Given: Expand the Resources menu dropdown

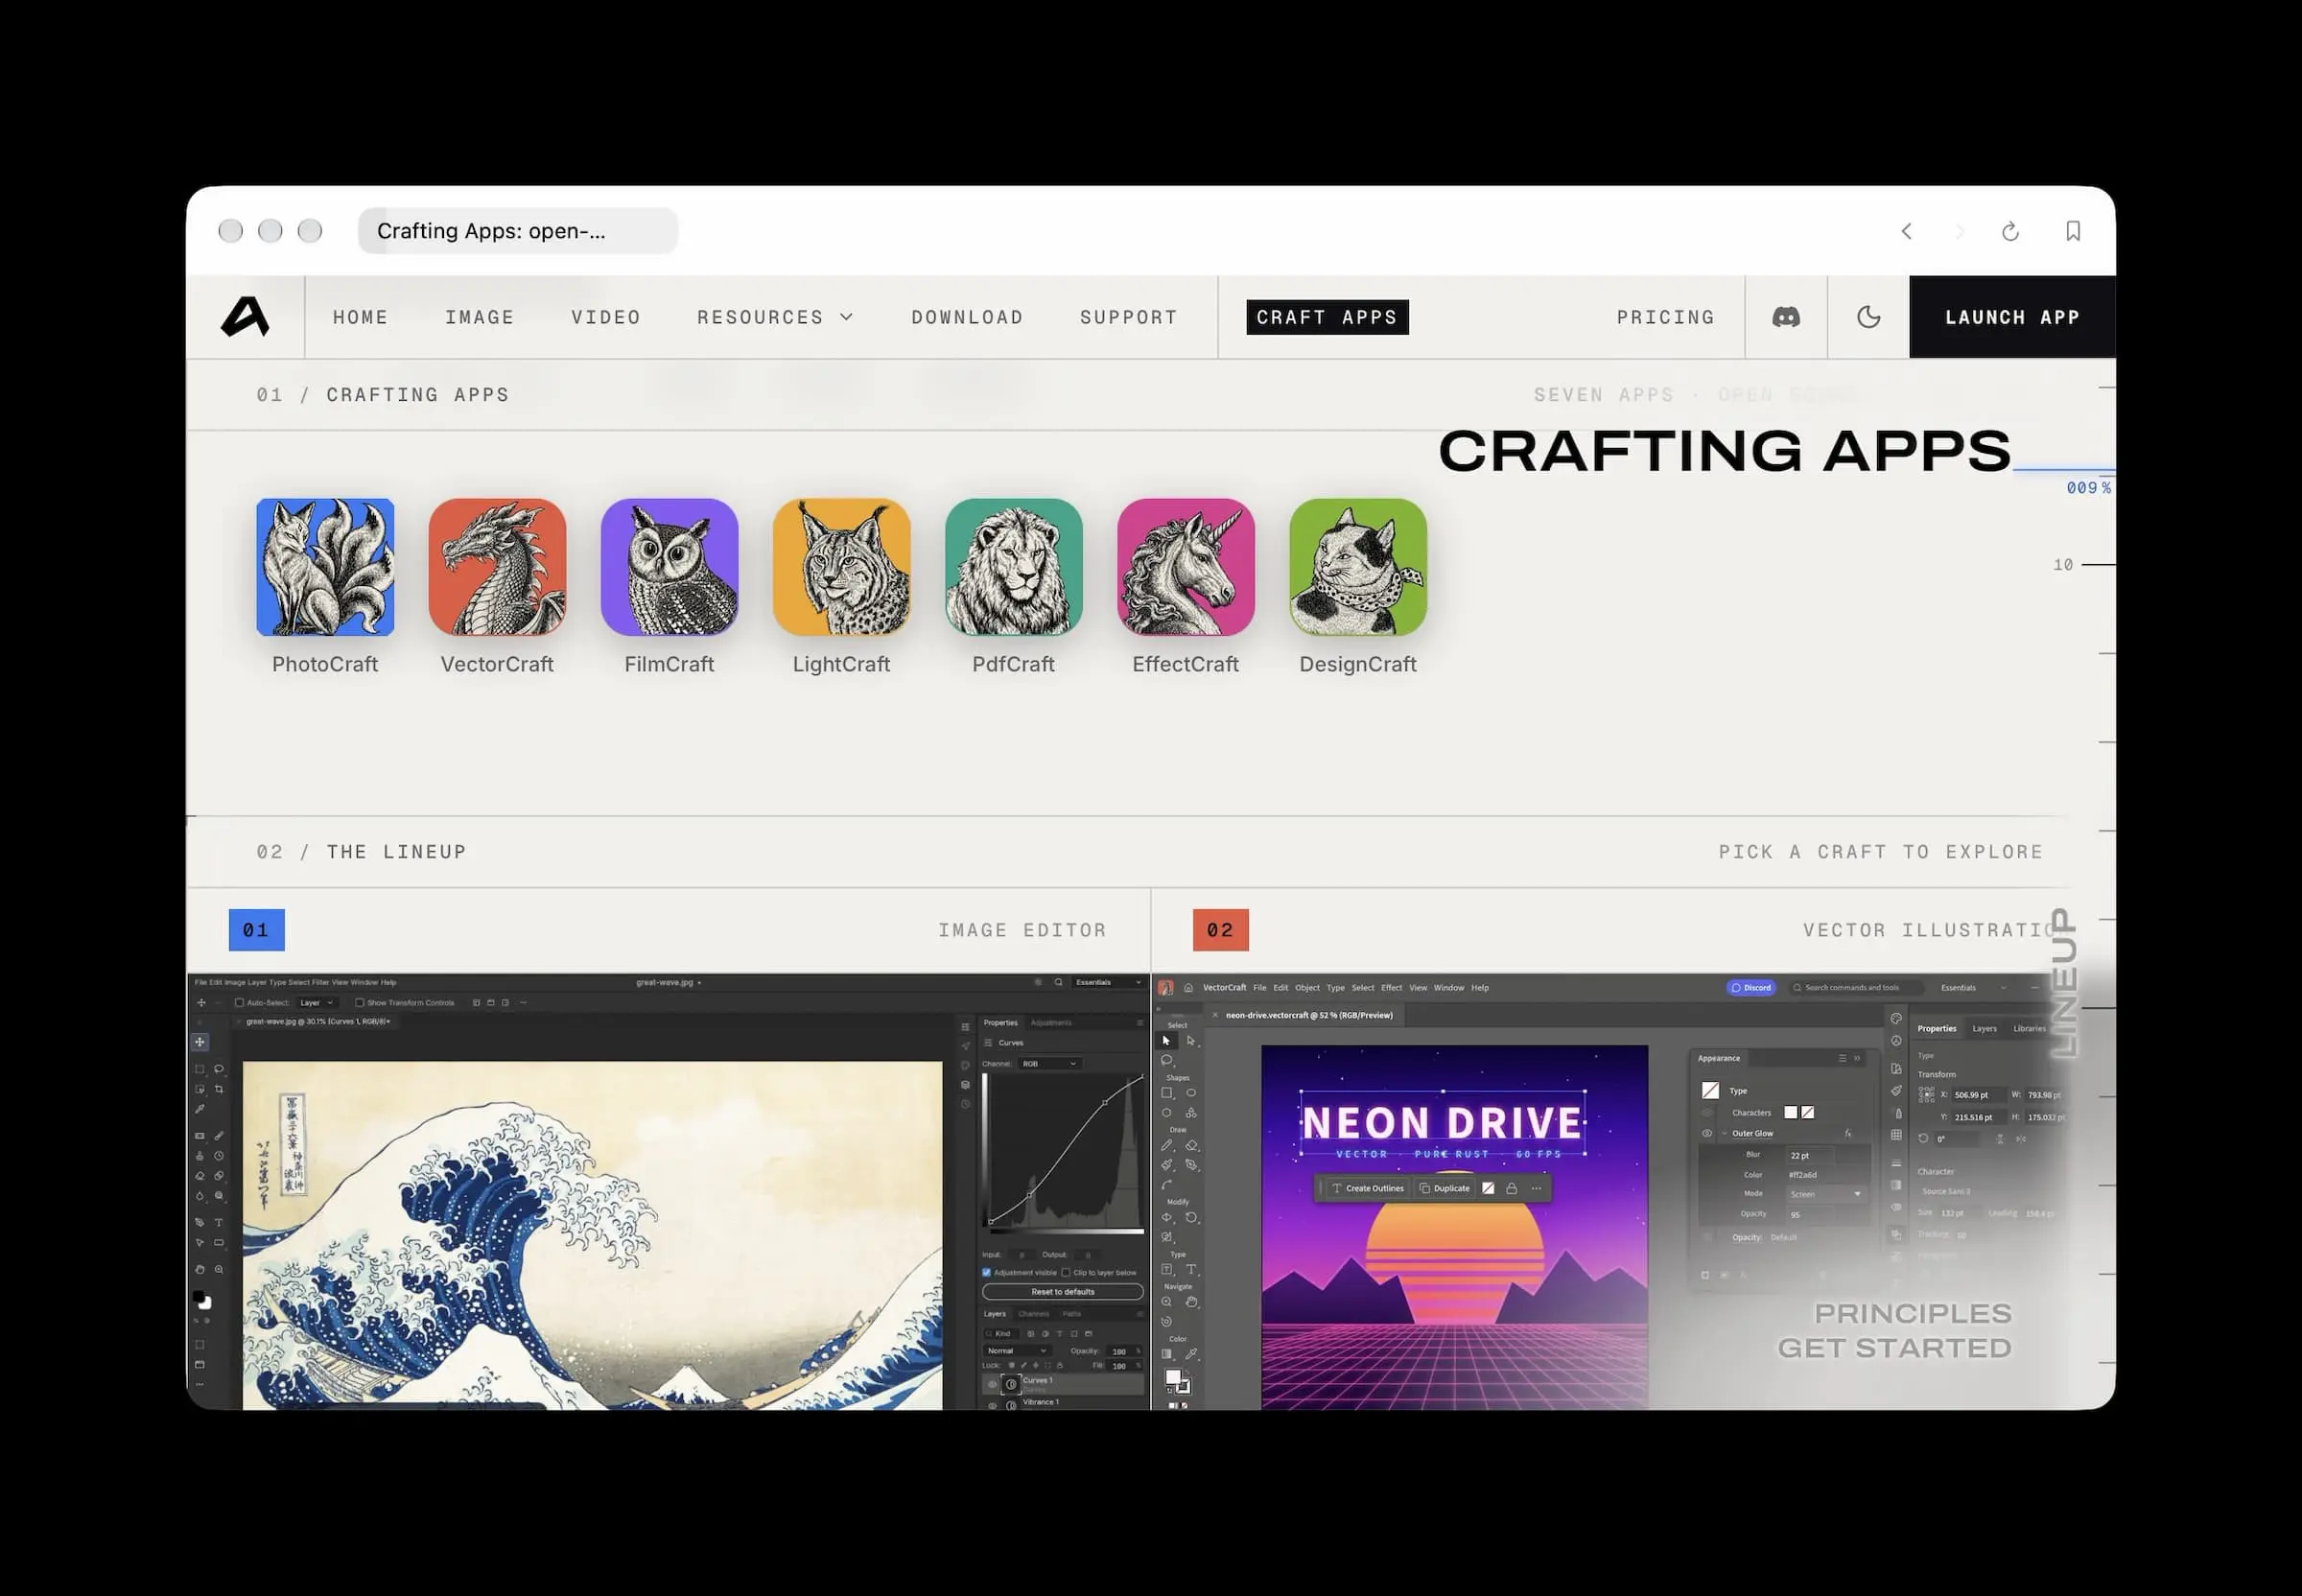Looking at the screenshot, I should 775,317.
